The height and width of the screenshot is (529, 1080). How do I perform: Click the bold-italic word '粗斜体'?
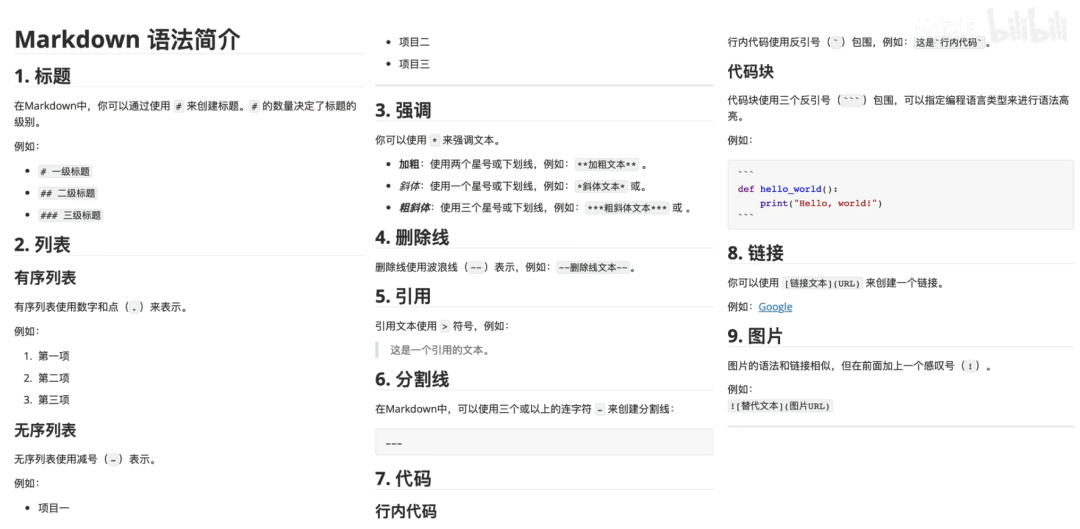coord(414,208)
